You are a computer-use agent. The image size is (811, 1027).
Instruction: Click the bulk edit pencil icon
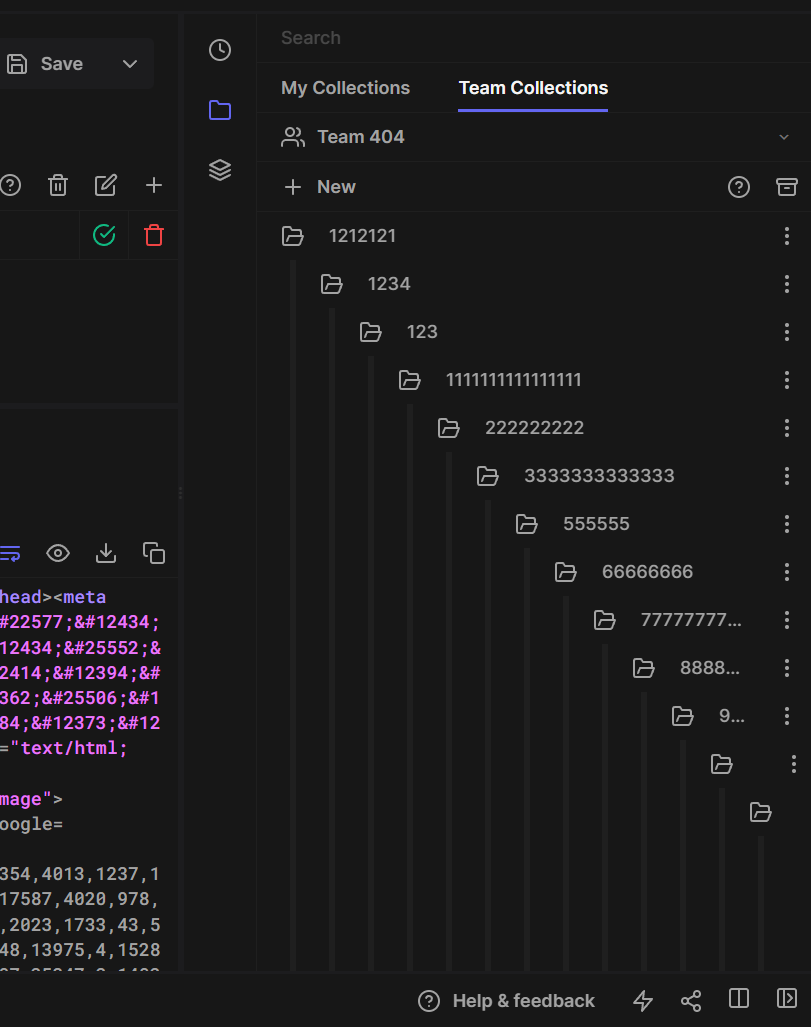(105, 185)
